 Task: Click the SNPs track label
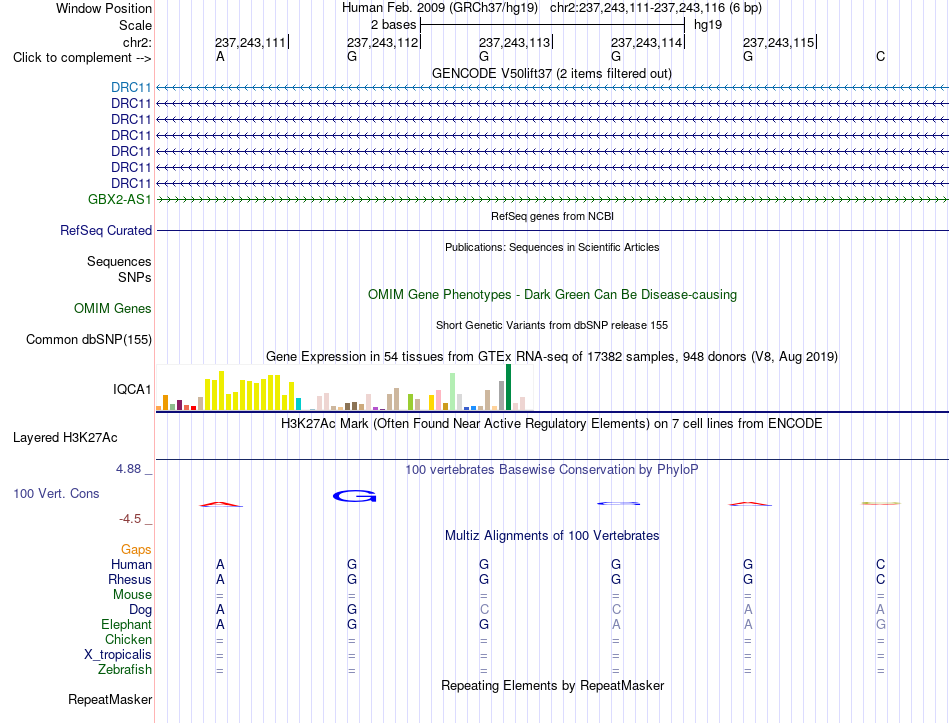tap(135, 277)
